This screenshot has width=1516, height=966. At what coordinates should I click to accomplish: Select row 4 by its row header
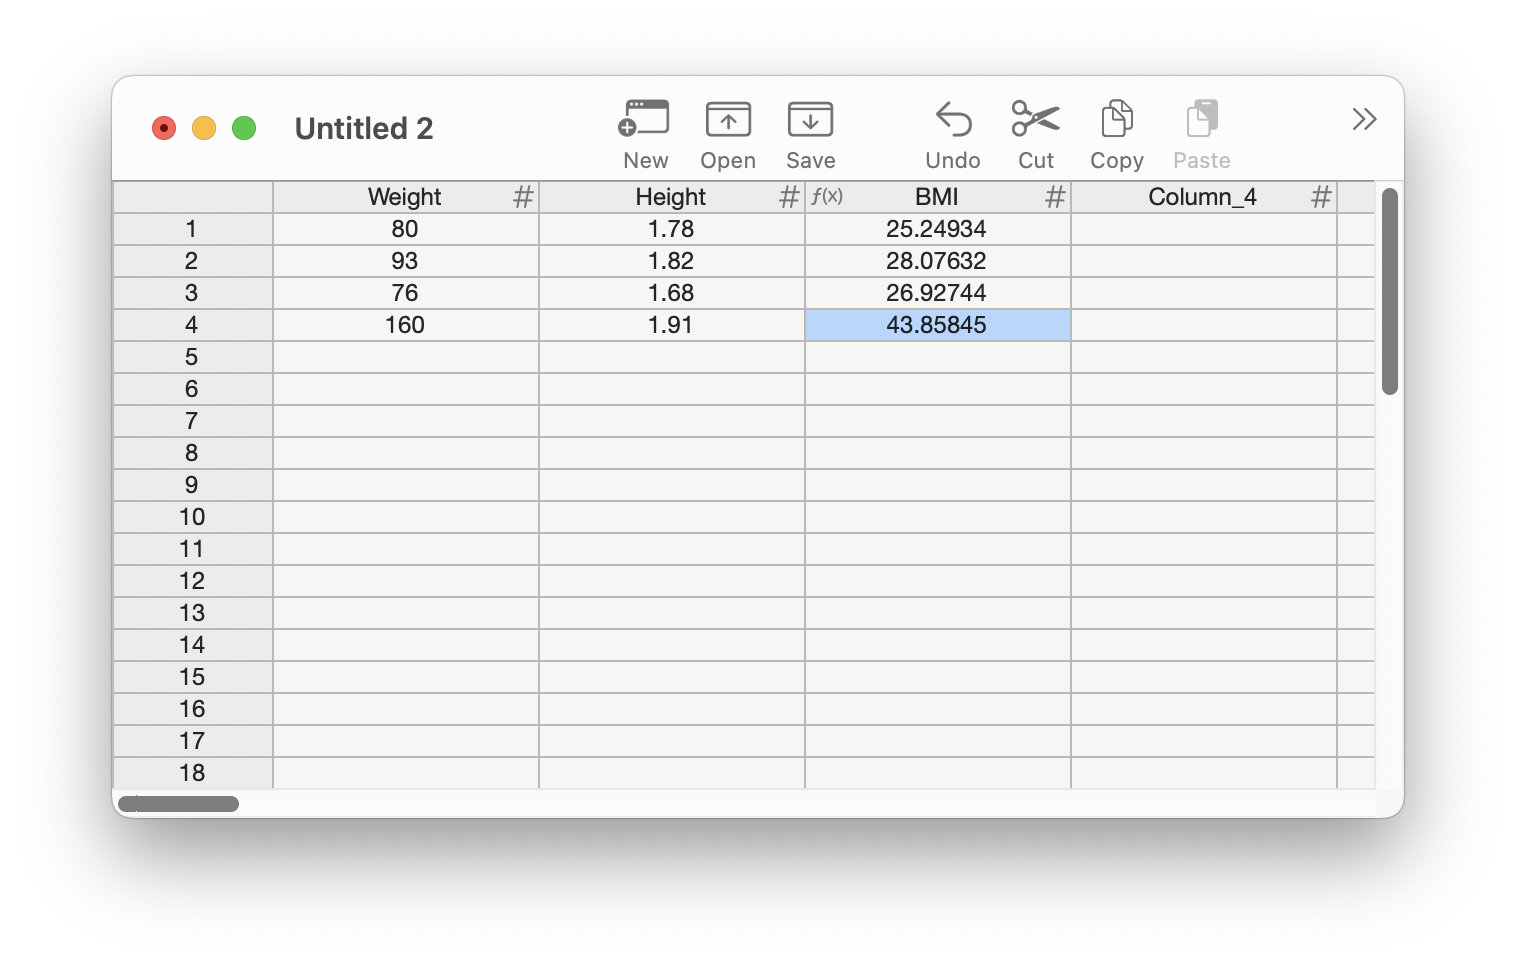click(x=192, y=325)
